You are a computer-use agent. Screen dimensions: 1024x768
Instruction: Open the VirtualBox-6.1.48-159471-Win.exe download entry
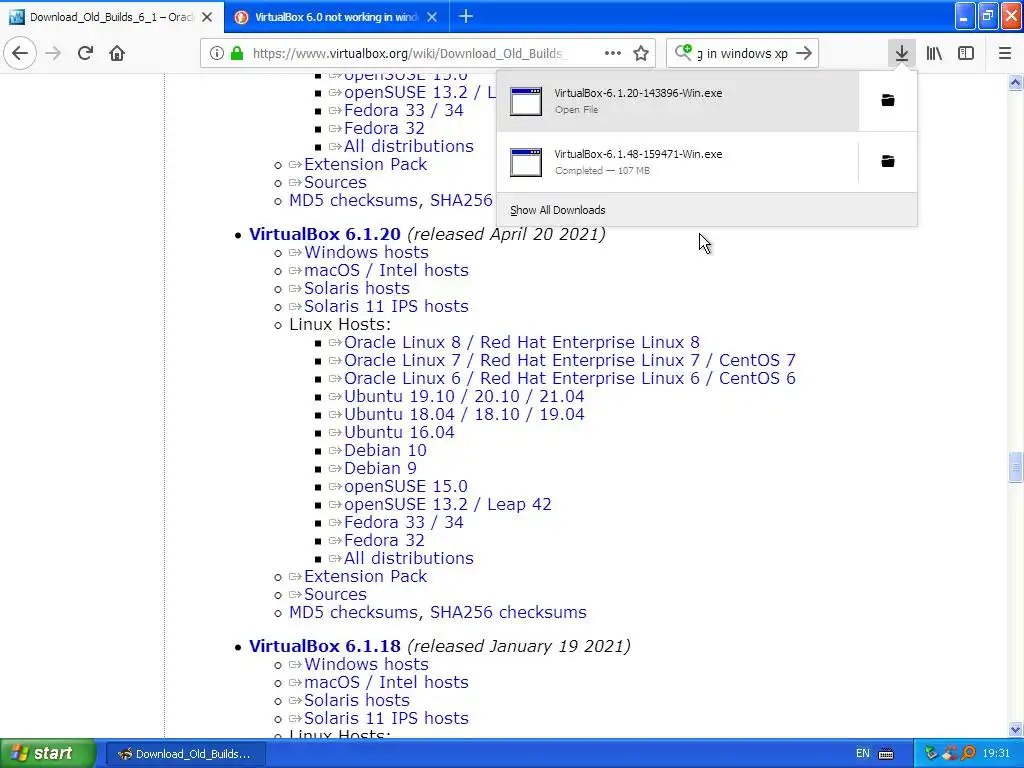(677, 161)
